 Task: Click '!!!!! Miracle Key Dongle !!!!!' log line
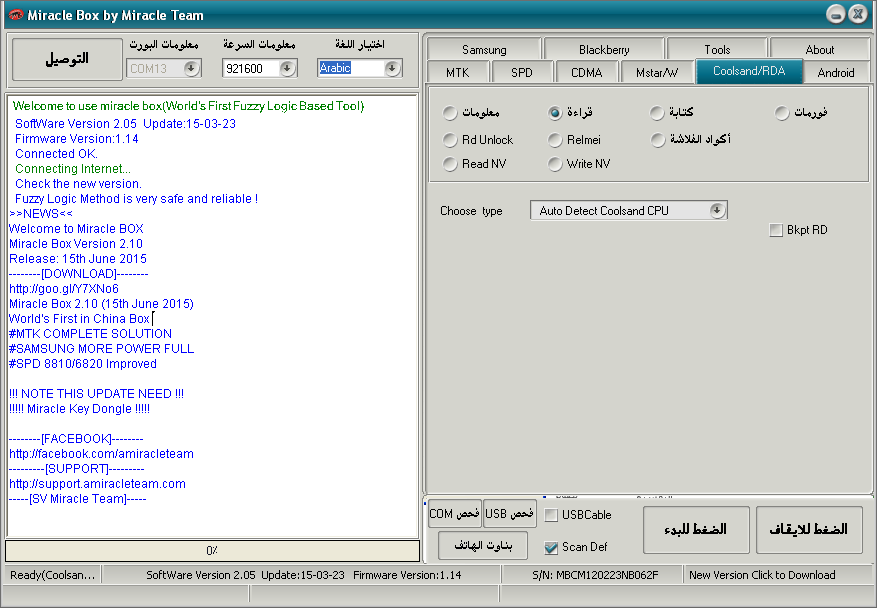[x=79, y=409]
